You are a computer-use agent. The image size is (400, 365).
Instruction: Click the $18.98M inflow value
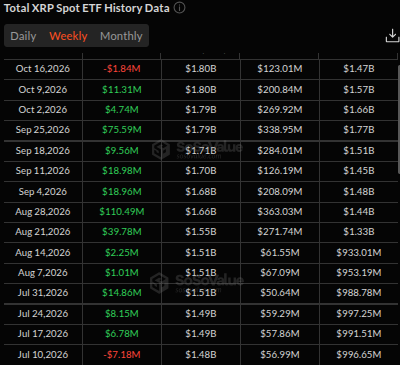coord(122,171)
